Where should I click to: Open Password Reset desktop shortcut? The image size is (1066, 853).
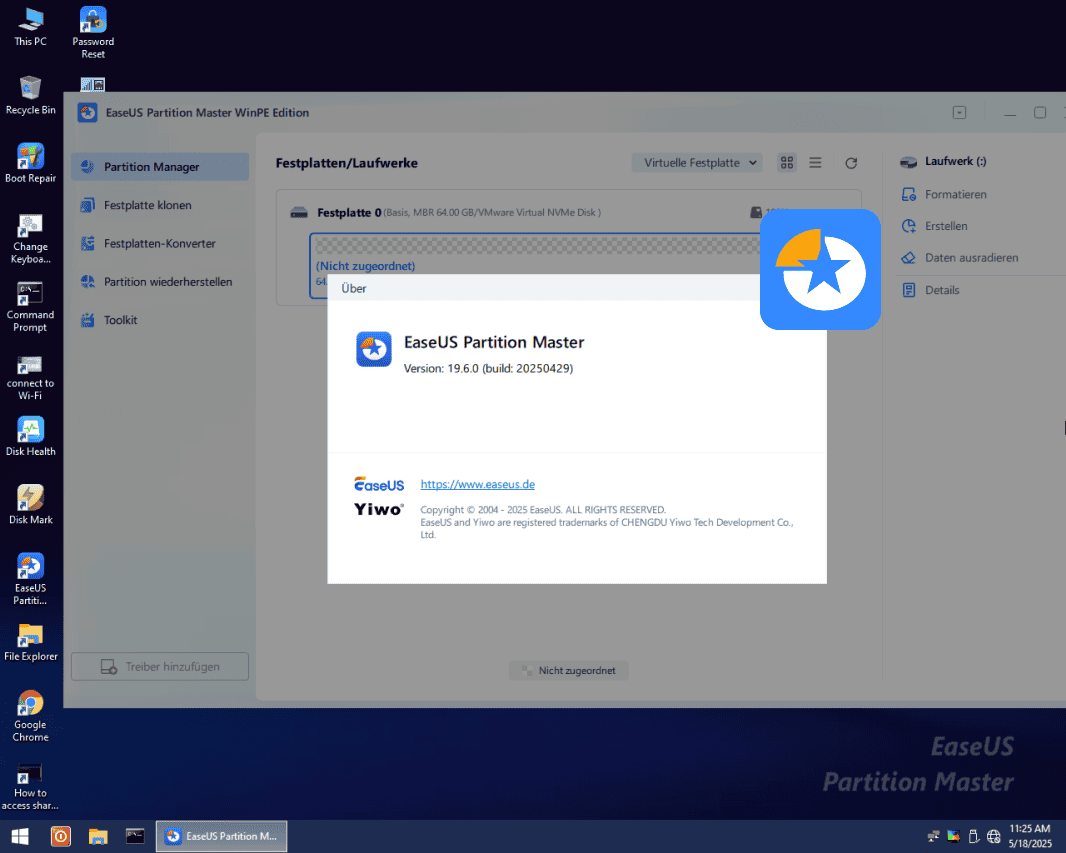click(93, 33)
